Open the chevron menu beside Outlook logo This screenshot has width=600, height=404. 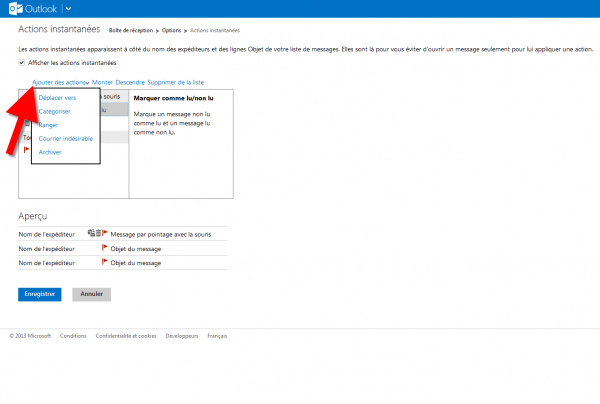point(68,8)
